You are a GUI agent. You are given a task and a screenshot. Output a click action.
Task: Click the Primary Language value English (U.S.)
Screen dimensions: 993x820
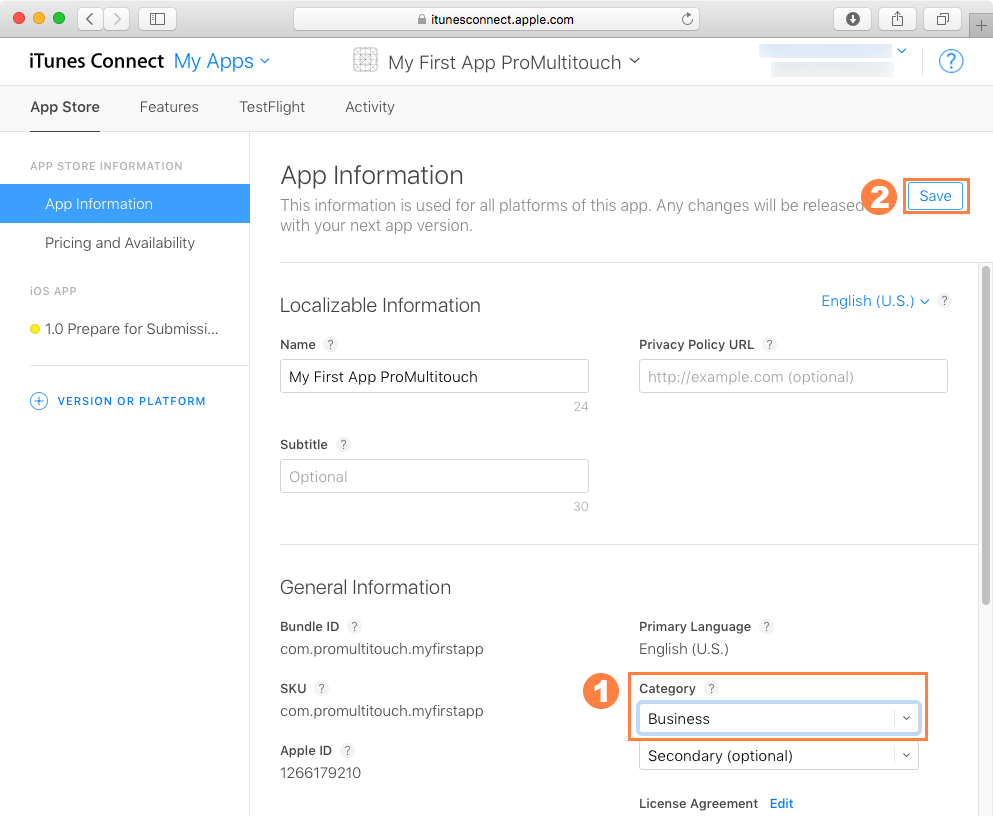pos(684,649)
